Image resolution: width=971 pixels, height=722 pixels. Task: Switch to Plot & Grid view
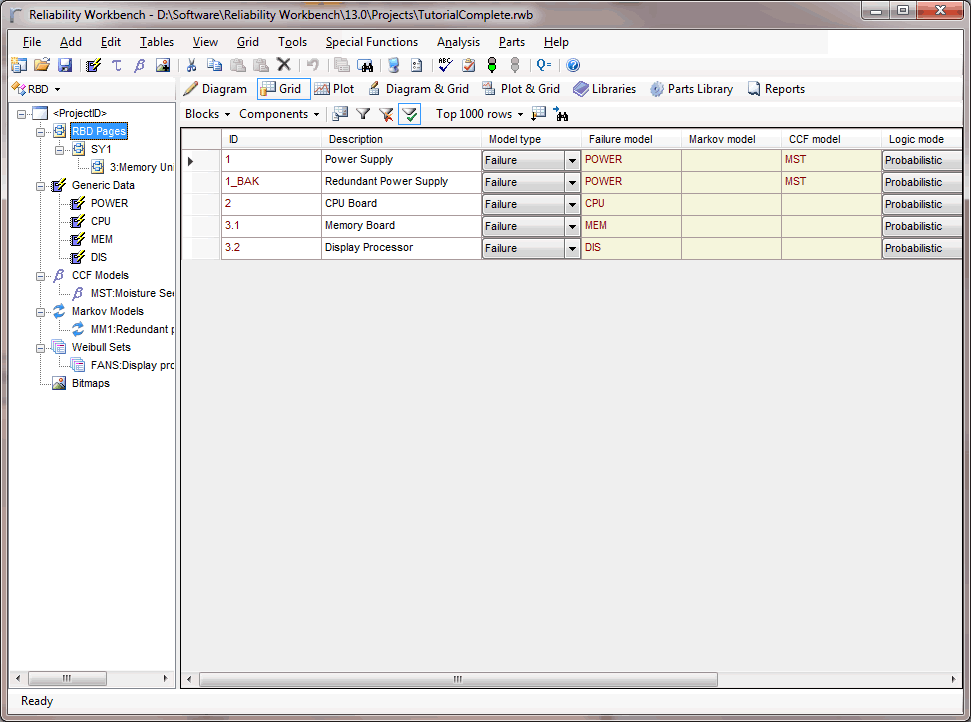521,89
